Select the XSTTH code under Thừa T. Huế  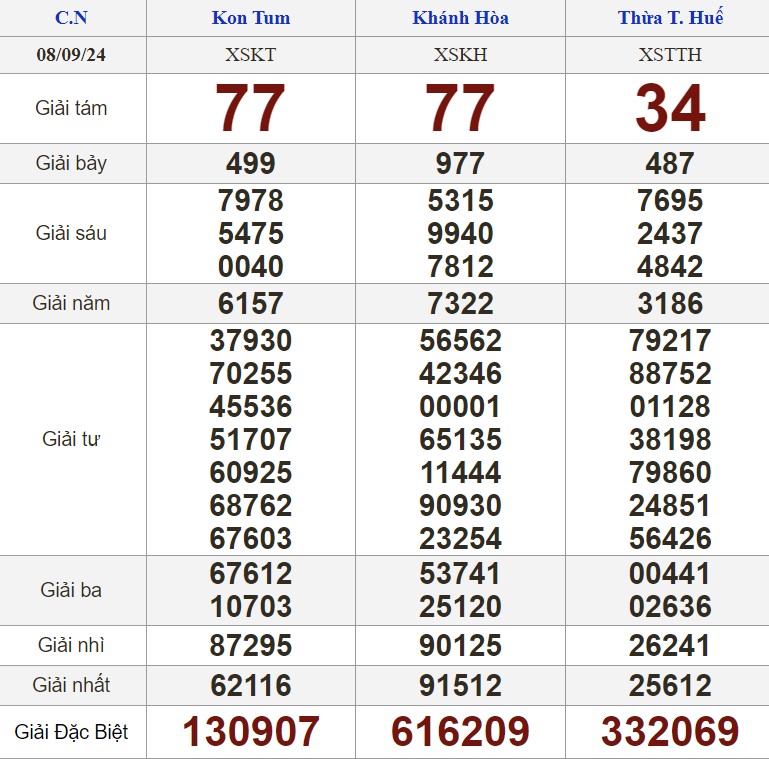[670, 55]
